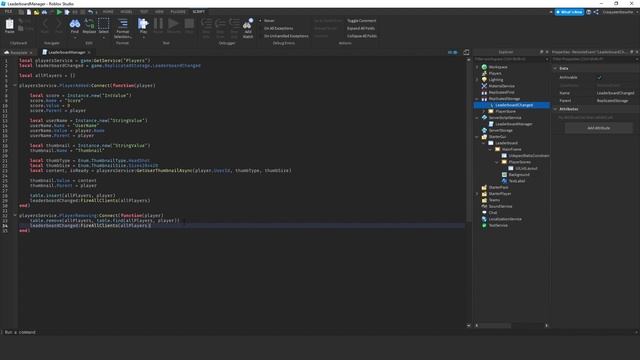
Task: Switch to the HOME ribbon tab
Action: tap(108, 12)
